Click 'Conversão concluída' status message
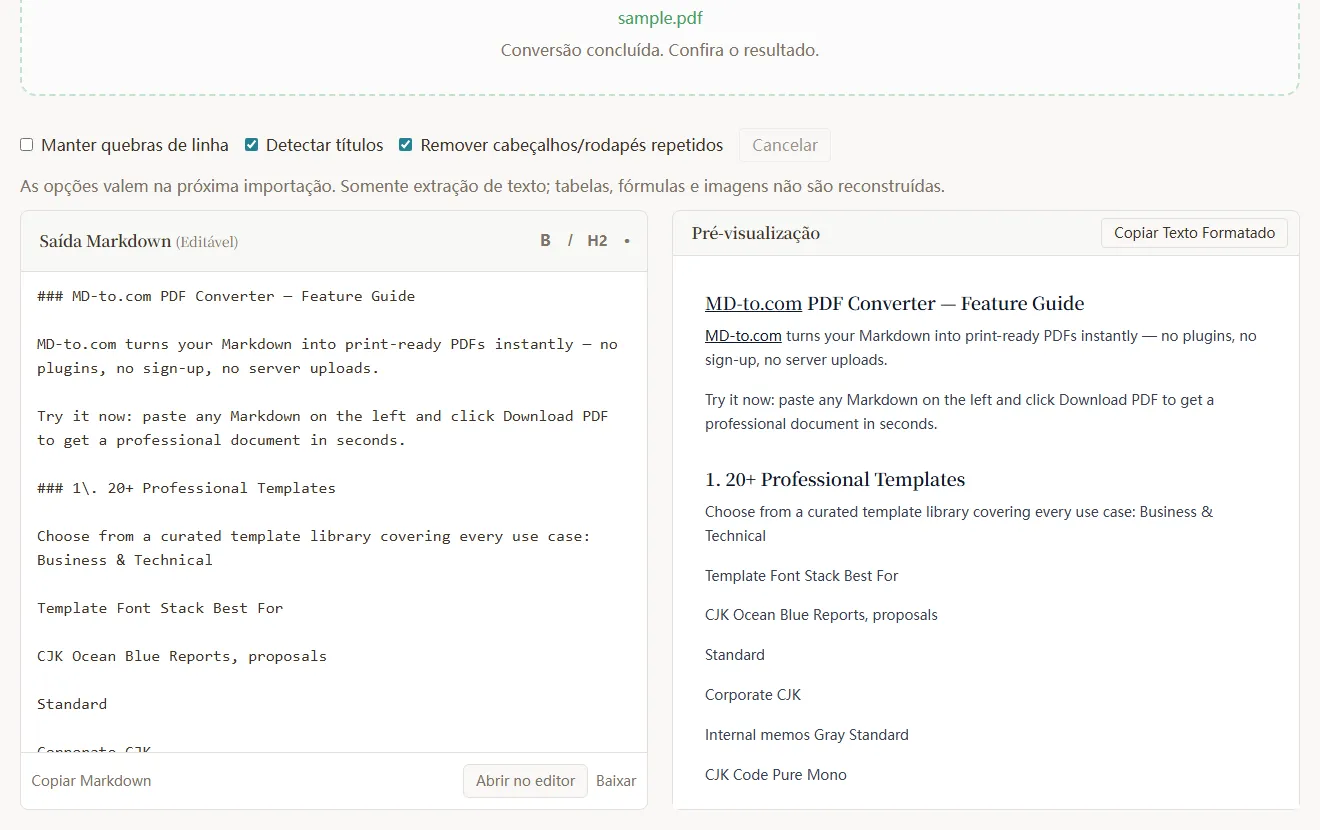The height and width of the screenshot is (830, 1320). point(660,50)
